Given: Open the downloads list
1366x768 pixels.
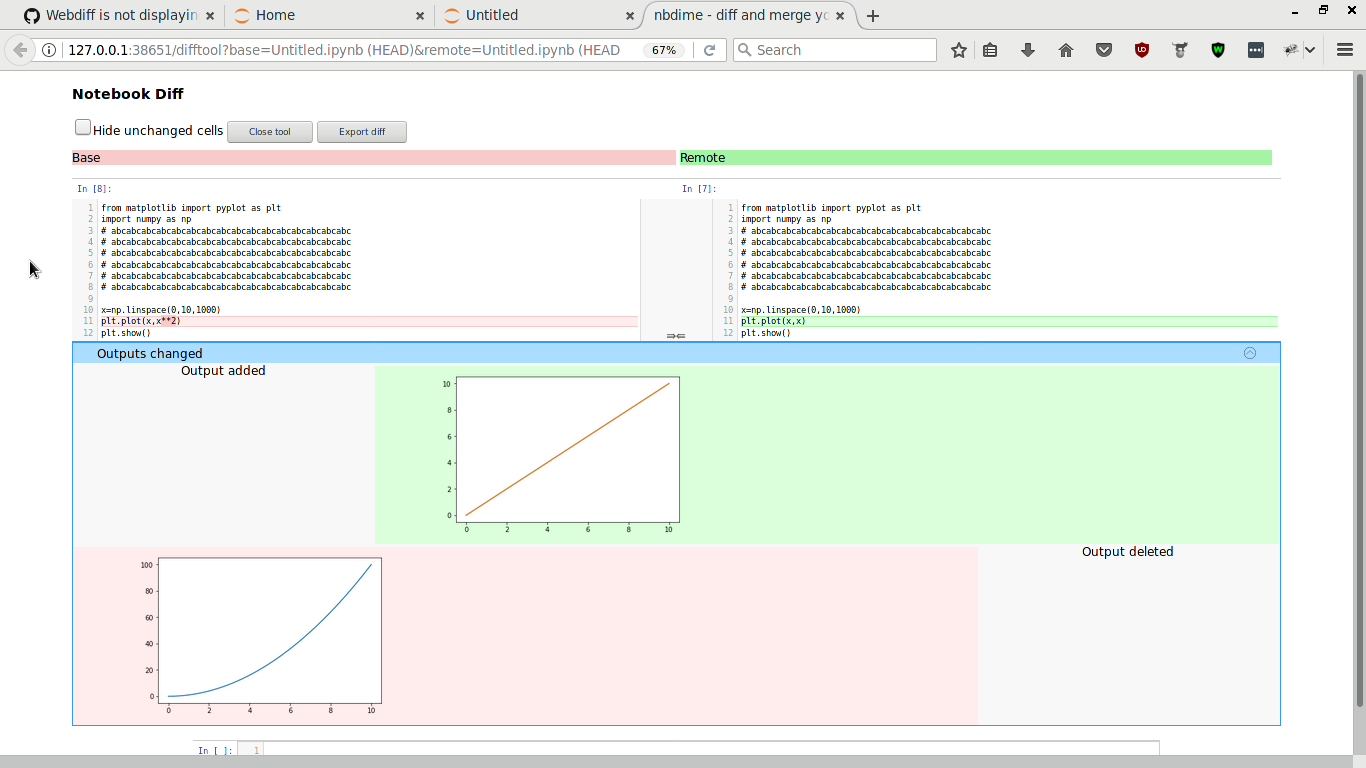Looking at the screenshot, I should pyautogui.click(x=1028, y=49).
